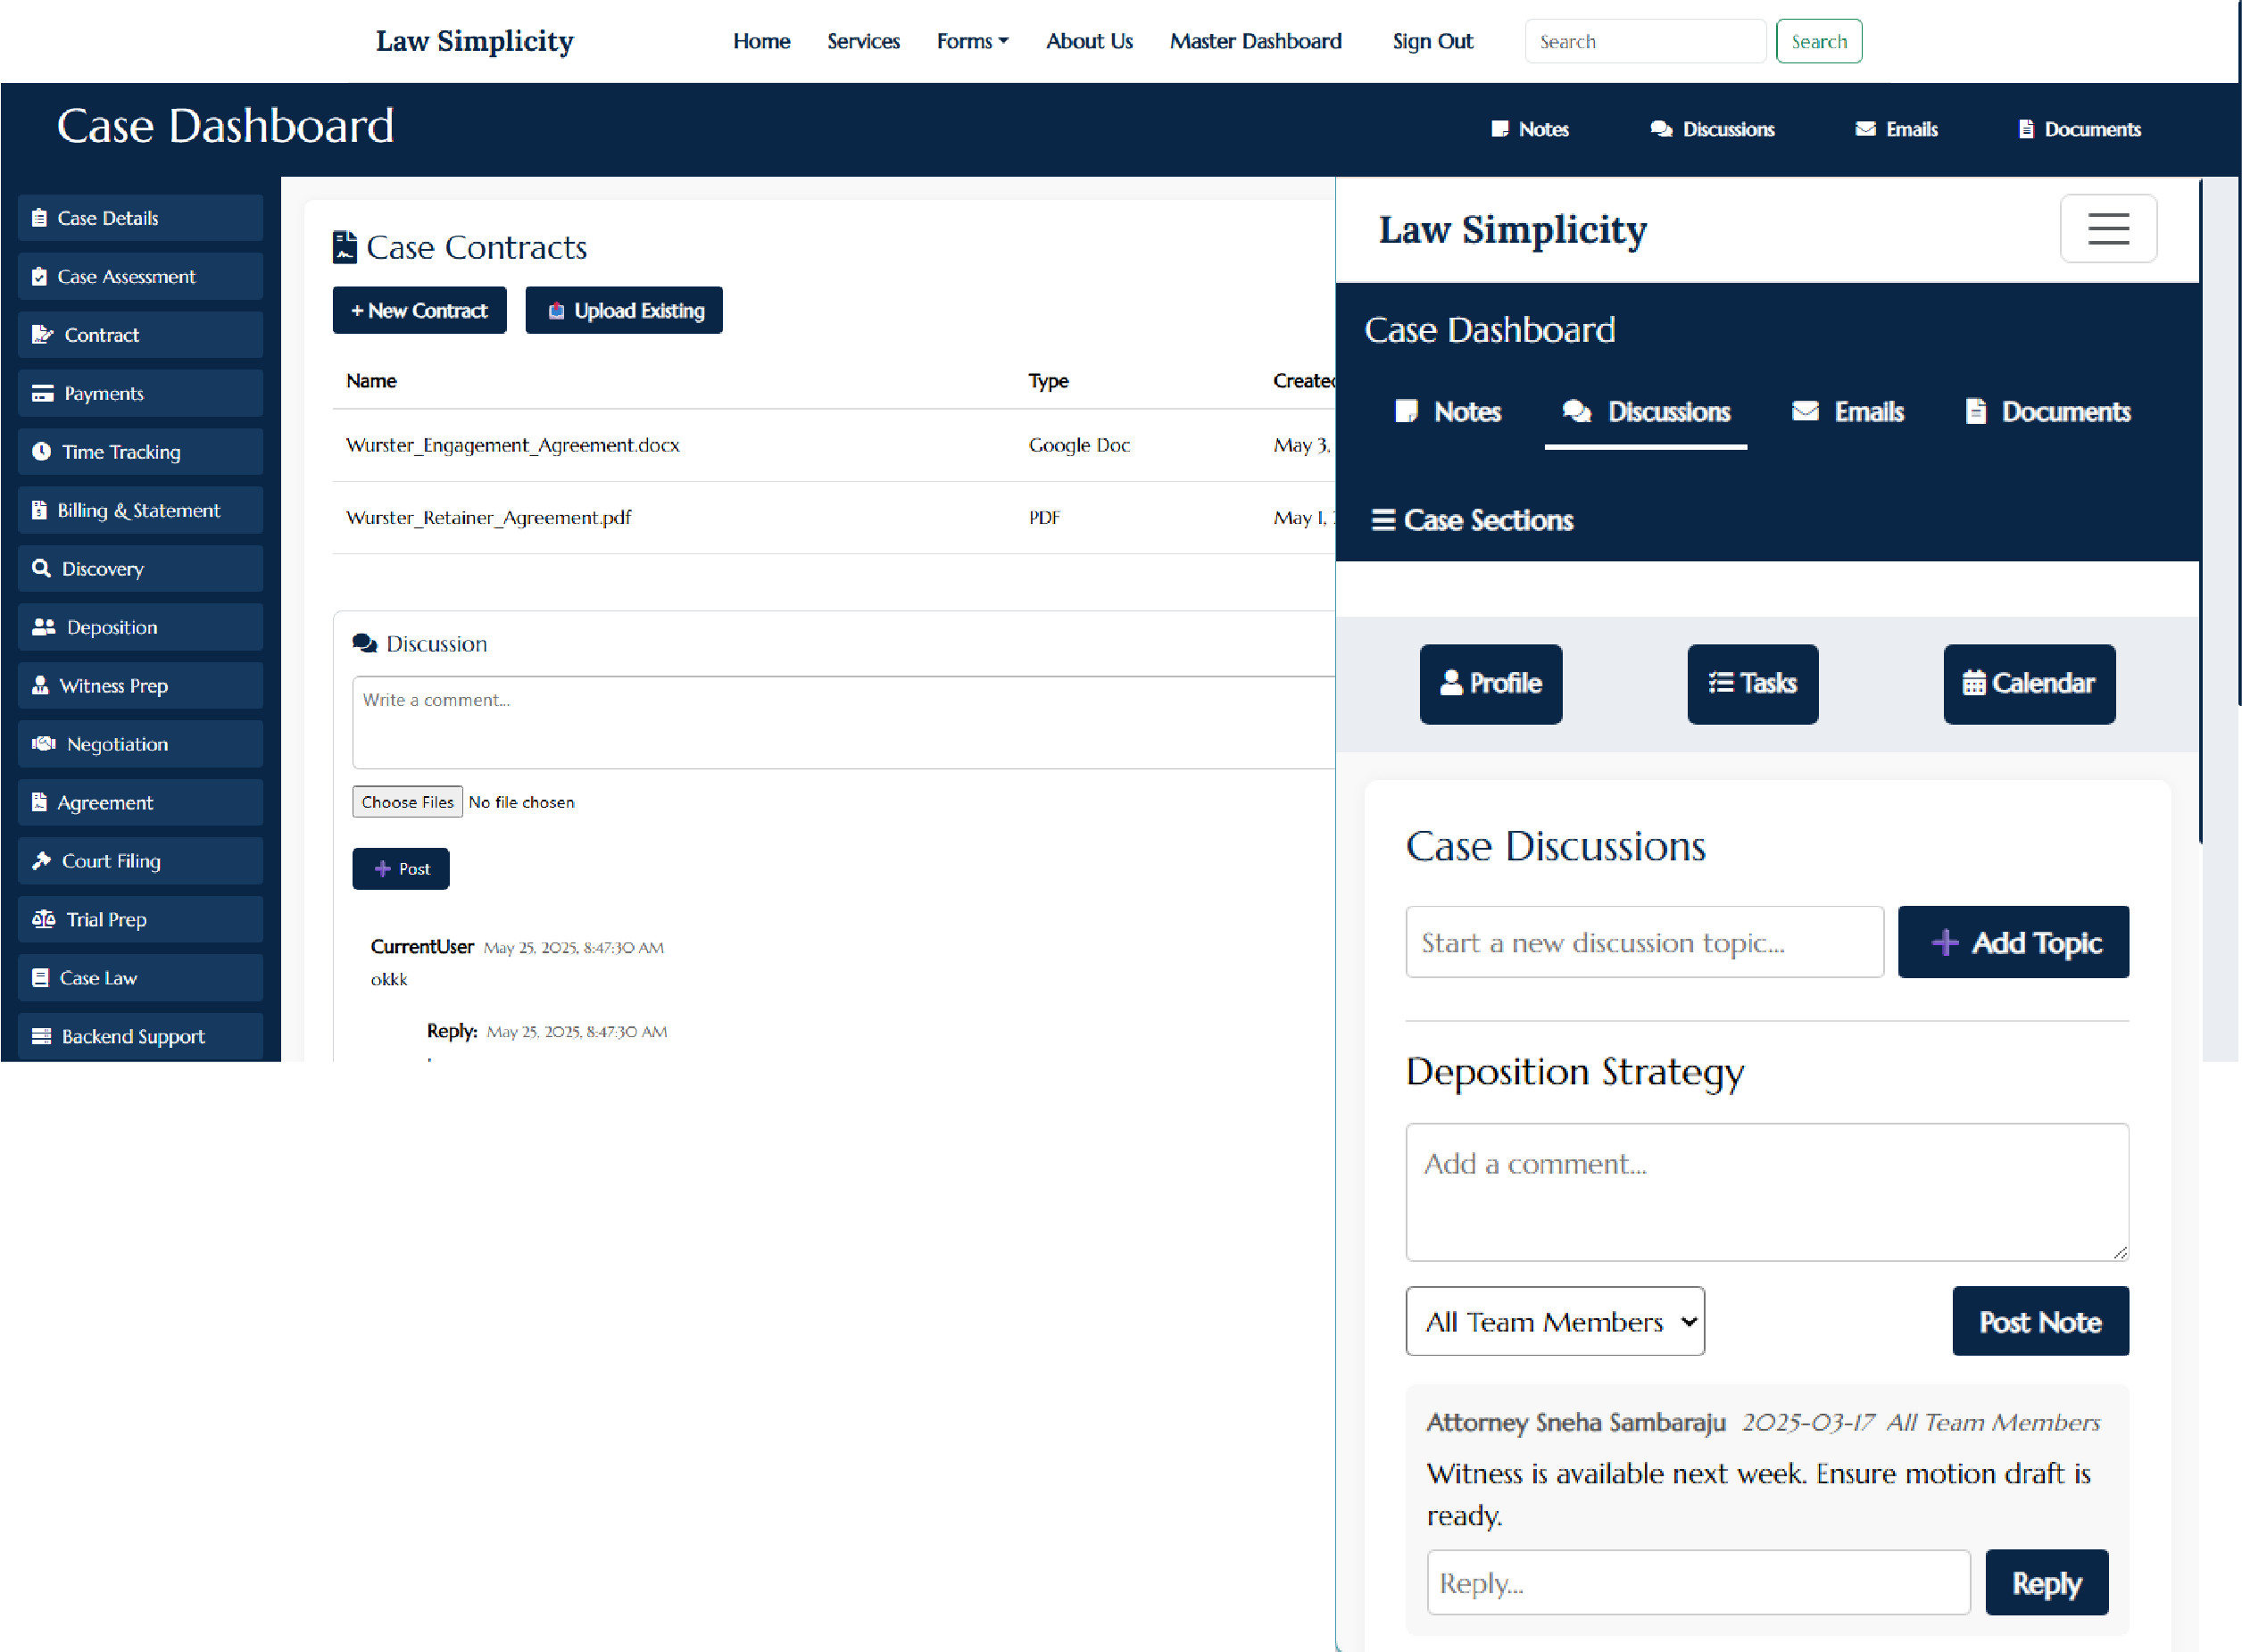Click the Add Topic button in Case Discussions
The width and height of the screenshot is (2242, 1652).
[x=2012, y=942]
